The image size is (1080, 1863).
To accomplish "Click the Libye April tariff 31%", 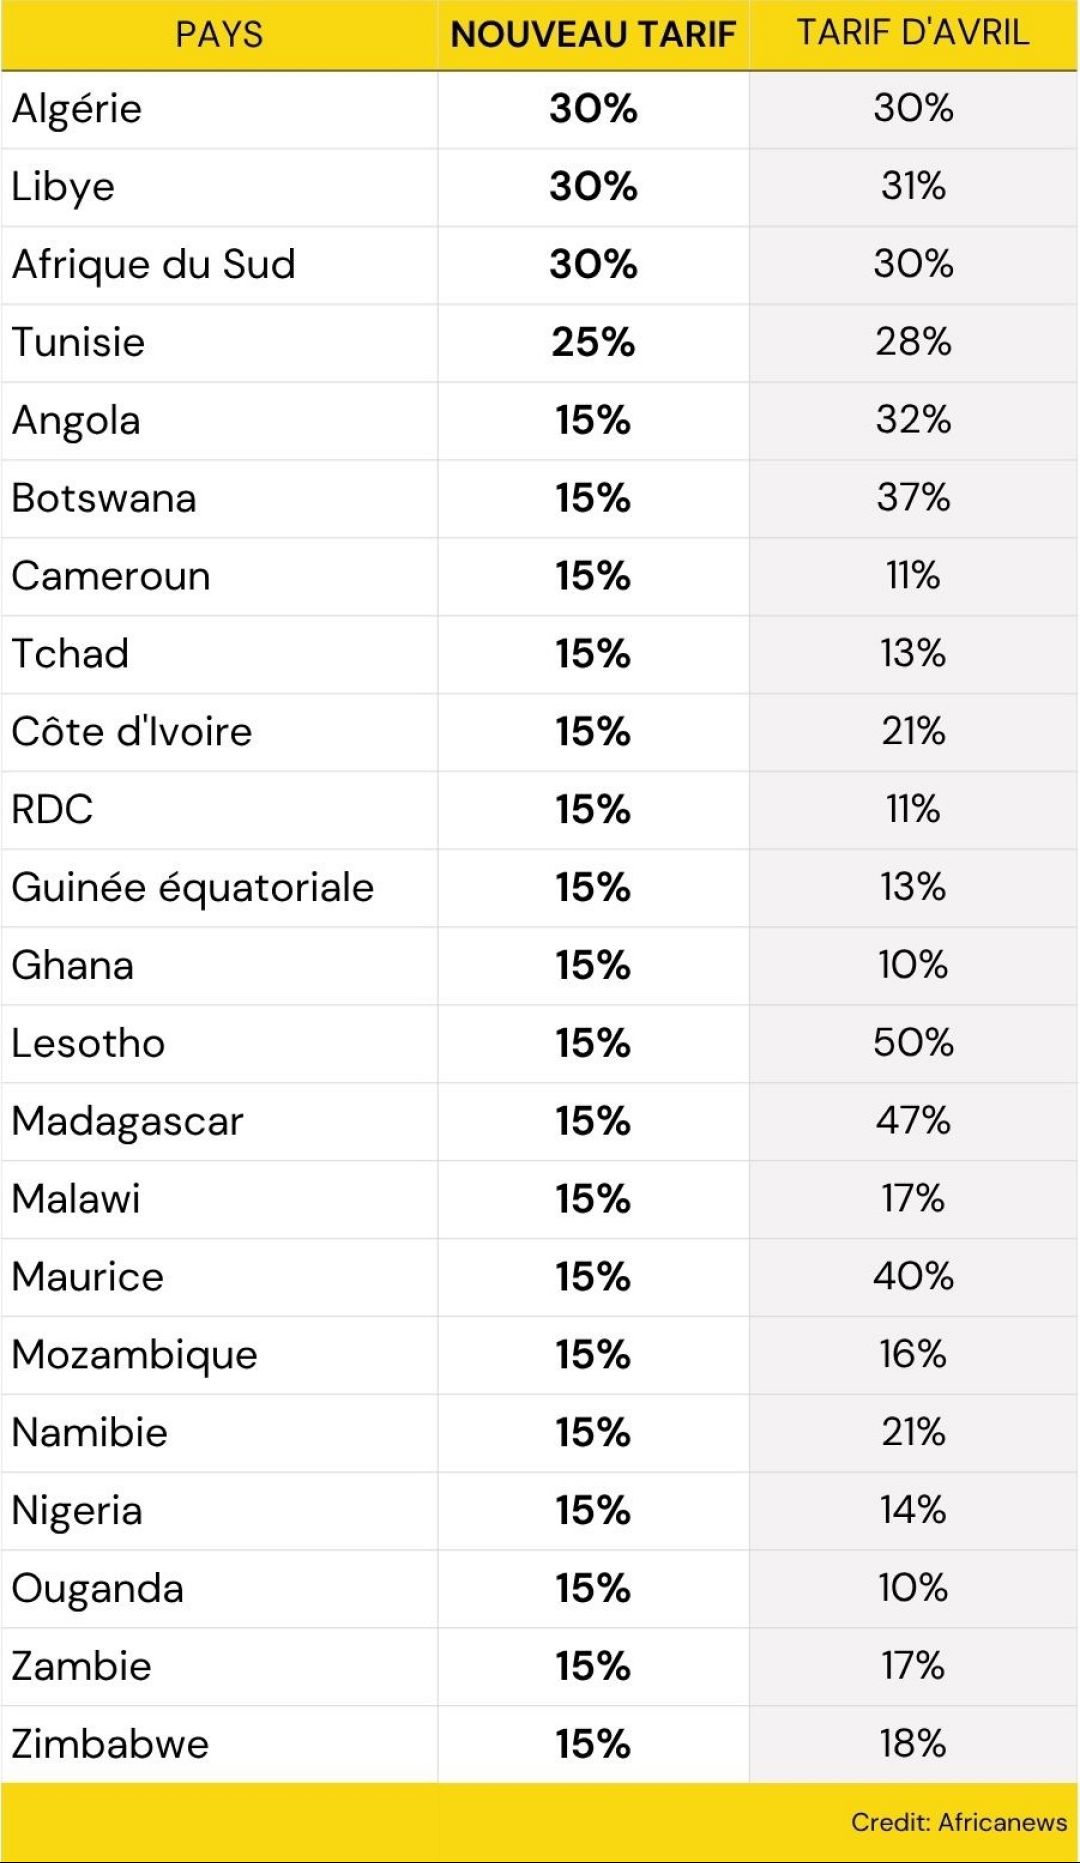I will click(x=913, y=187).
